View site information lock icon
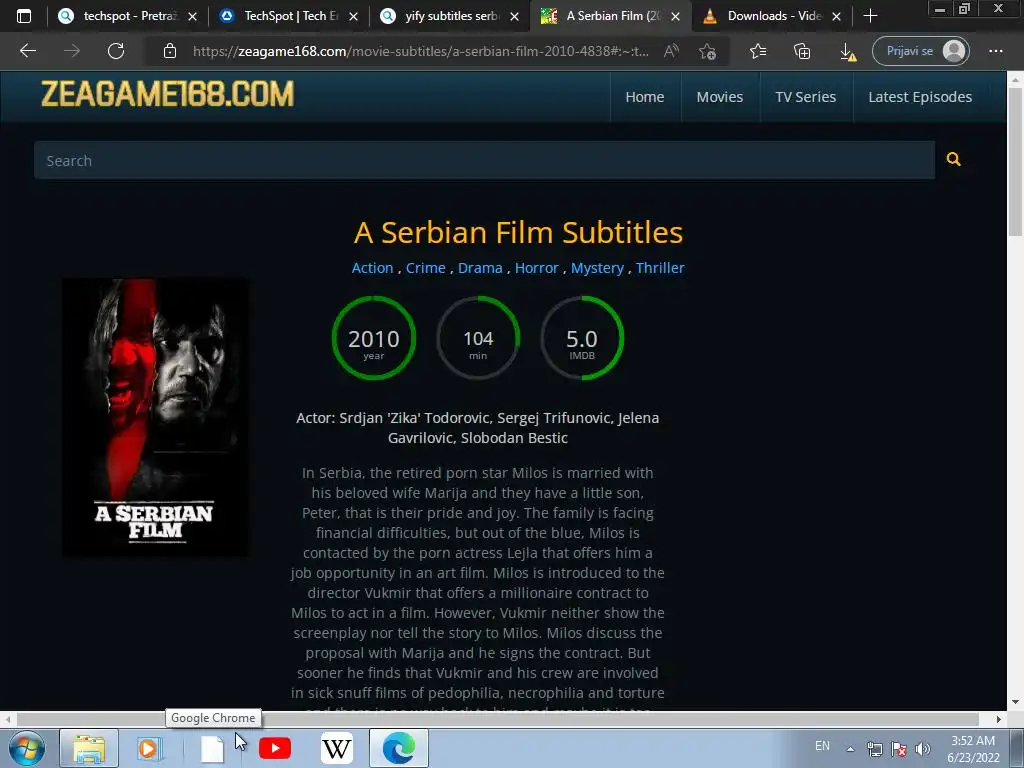The image size is (1024, 768). (x=169, y=51)
